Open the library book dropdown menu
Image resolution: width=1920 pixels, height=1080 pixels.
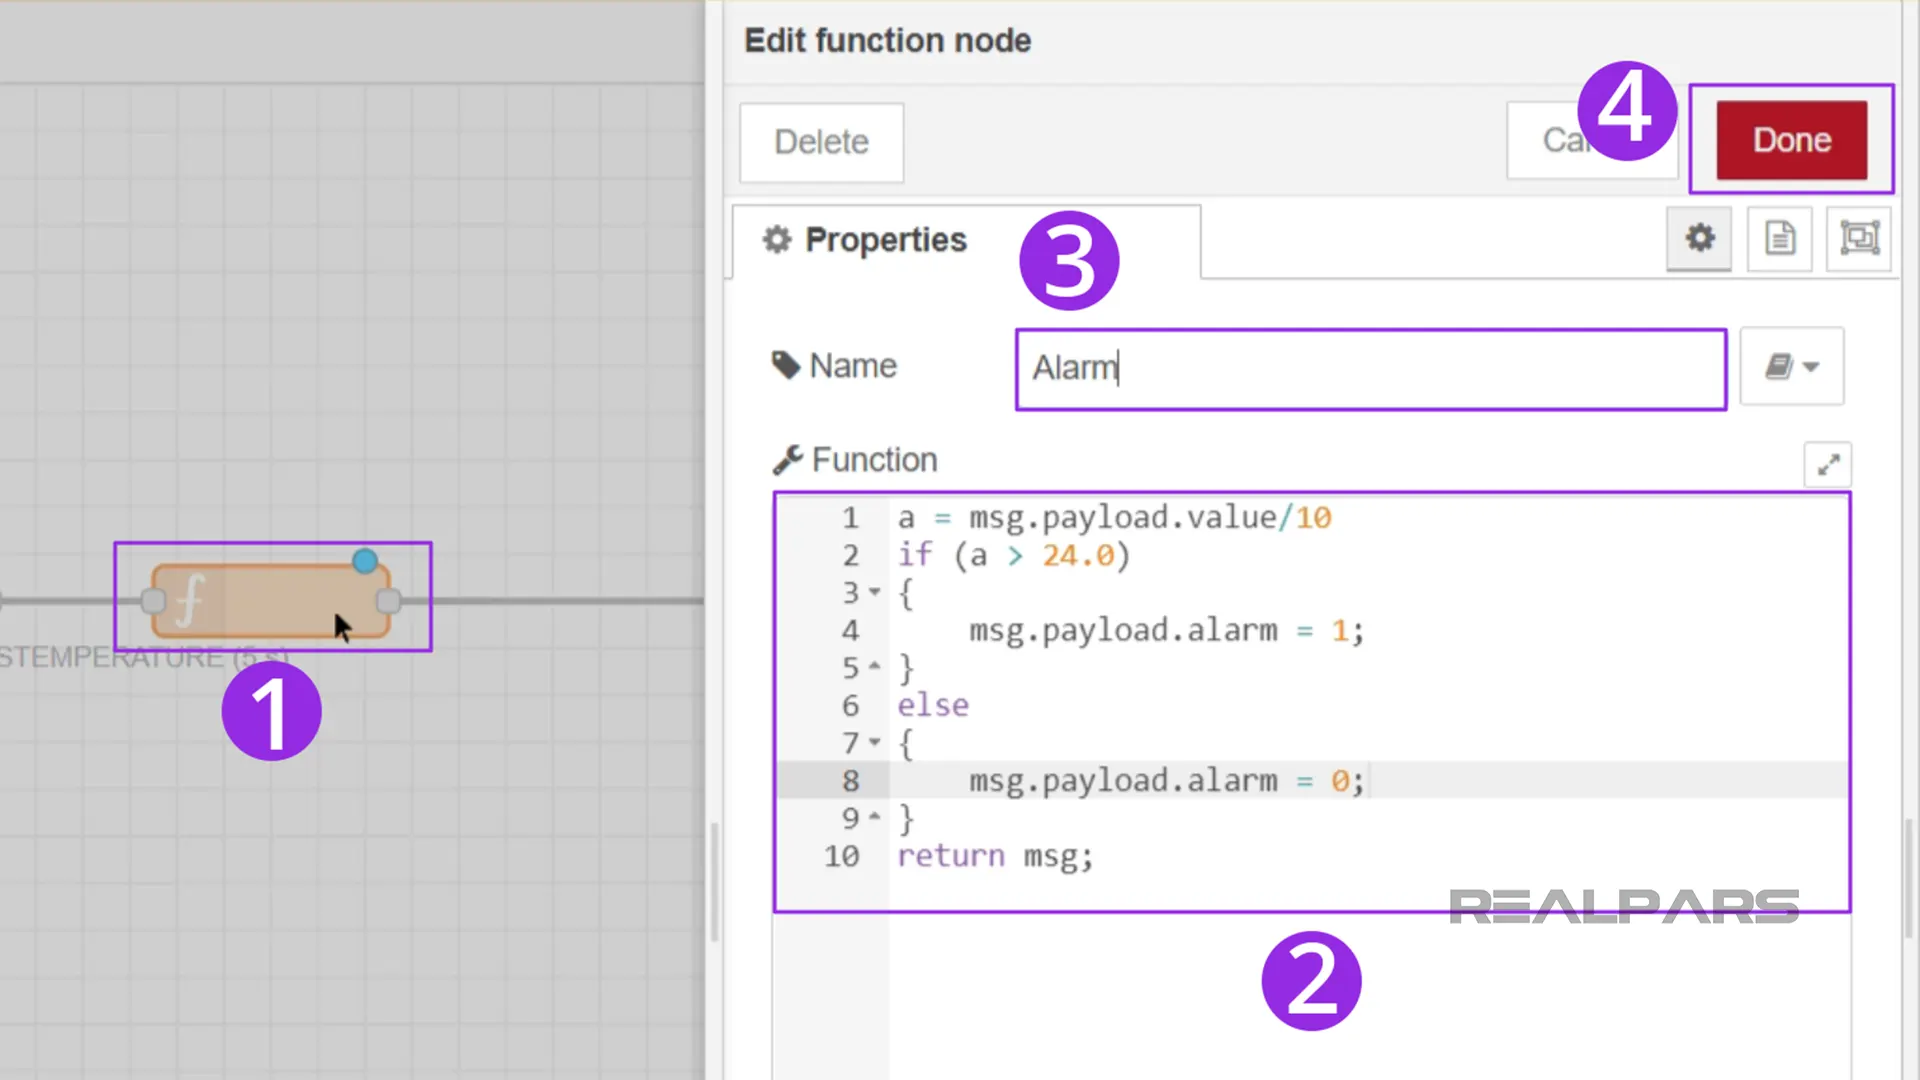1791,367
